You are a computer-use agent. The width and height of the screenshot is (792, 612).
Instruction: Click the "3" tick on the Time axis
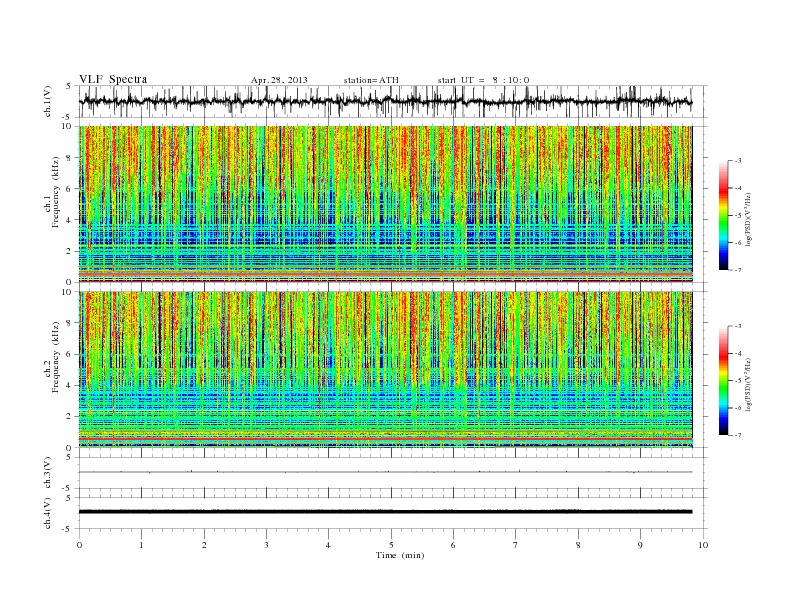266,545
